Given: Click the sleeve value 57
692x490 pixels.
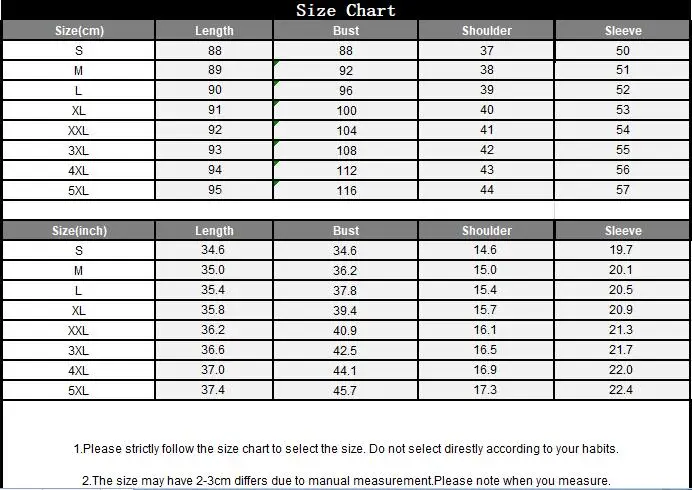Looking at the screenshot, I should coord(623,190).
